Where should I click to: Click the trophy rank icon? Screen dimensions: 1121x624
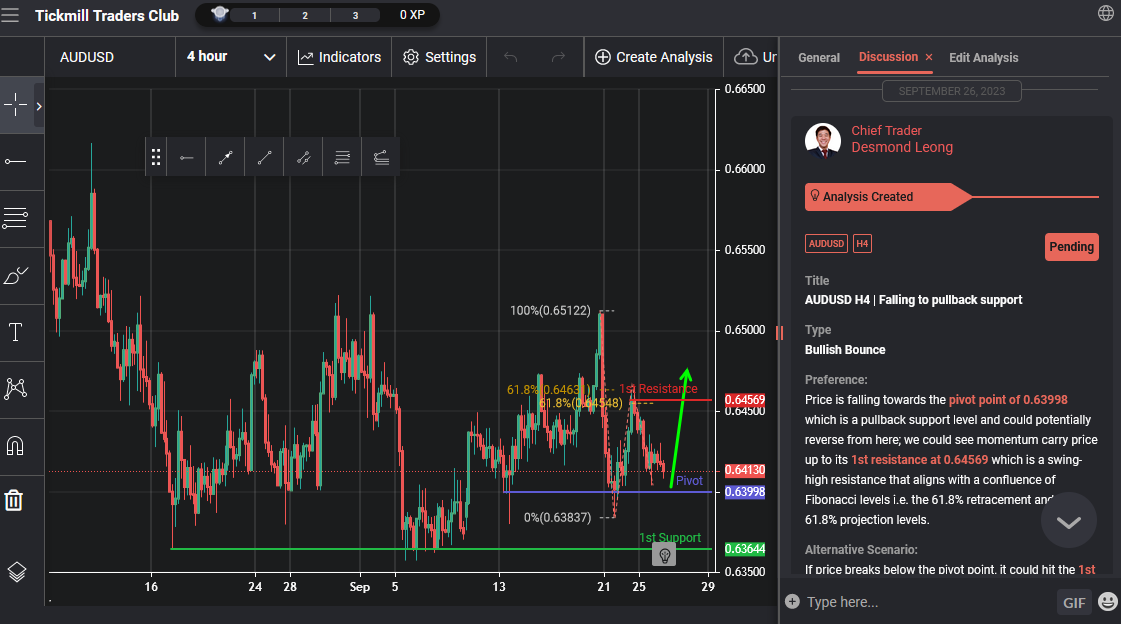click(219, 14)
